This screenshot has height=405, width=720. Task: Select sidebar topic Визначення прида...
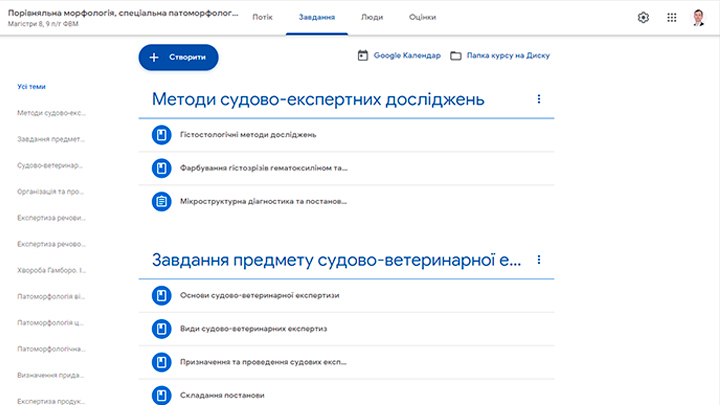[51, 375]
